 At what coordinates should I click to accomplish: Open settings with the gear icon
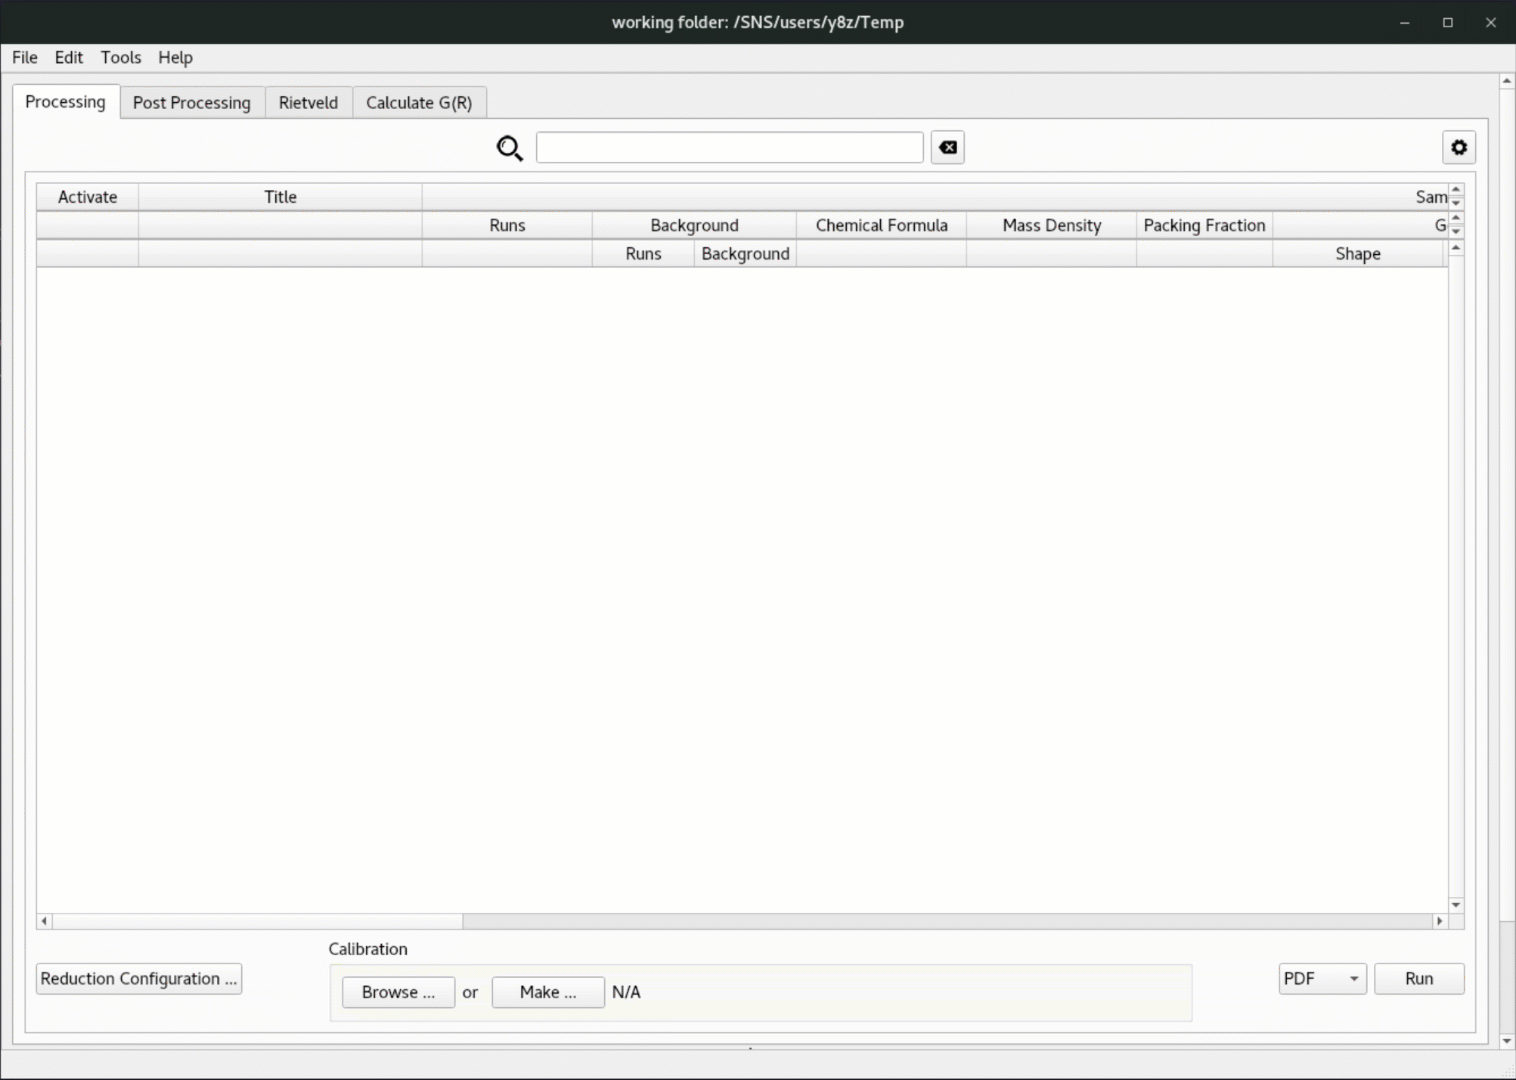coord(1459,148)
